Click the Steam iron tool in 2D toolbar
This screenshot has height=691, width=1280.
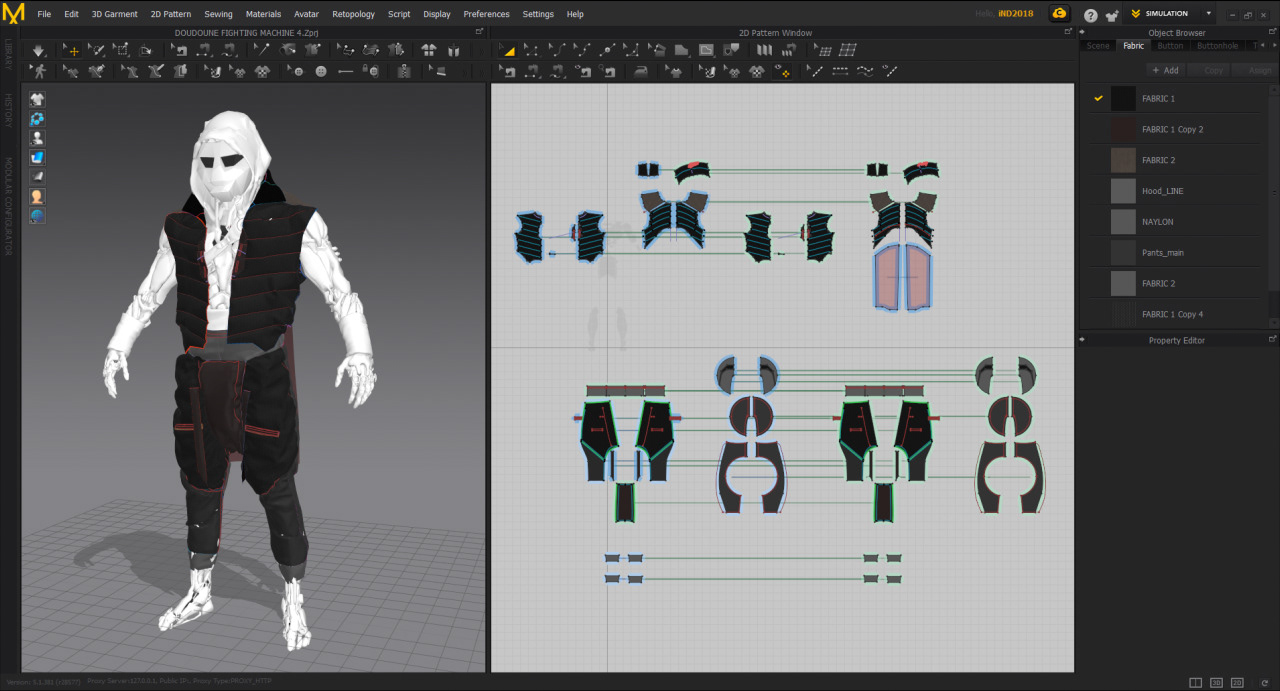click(642, 71)
